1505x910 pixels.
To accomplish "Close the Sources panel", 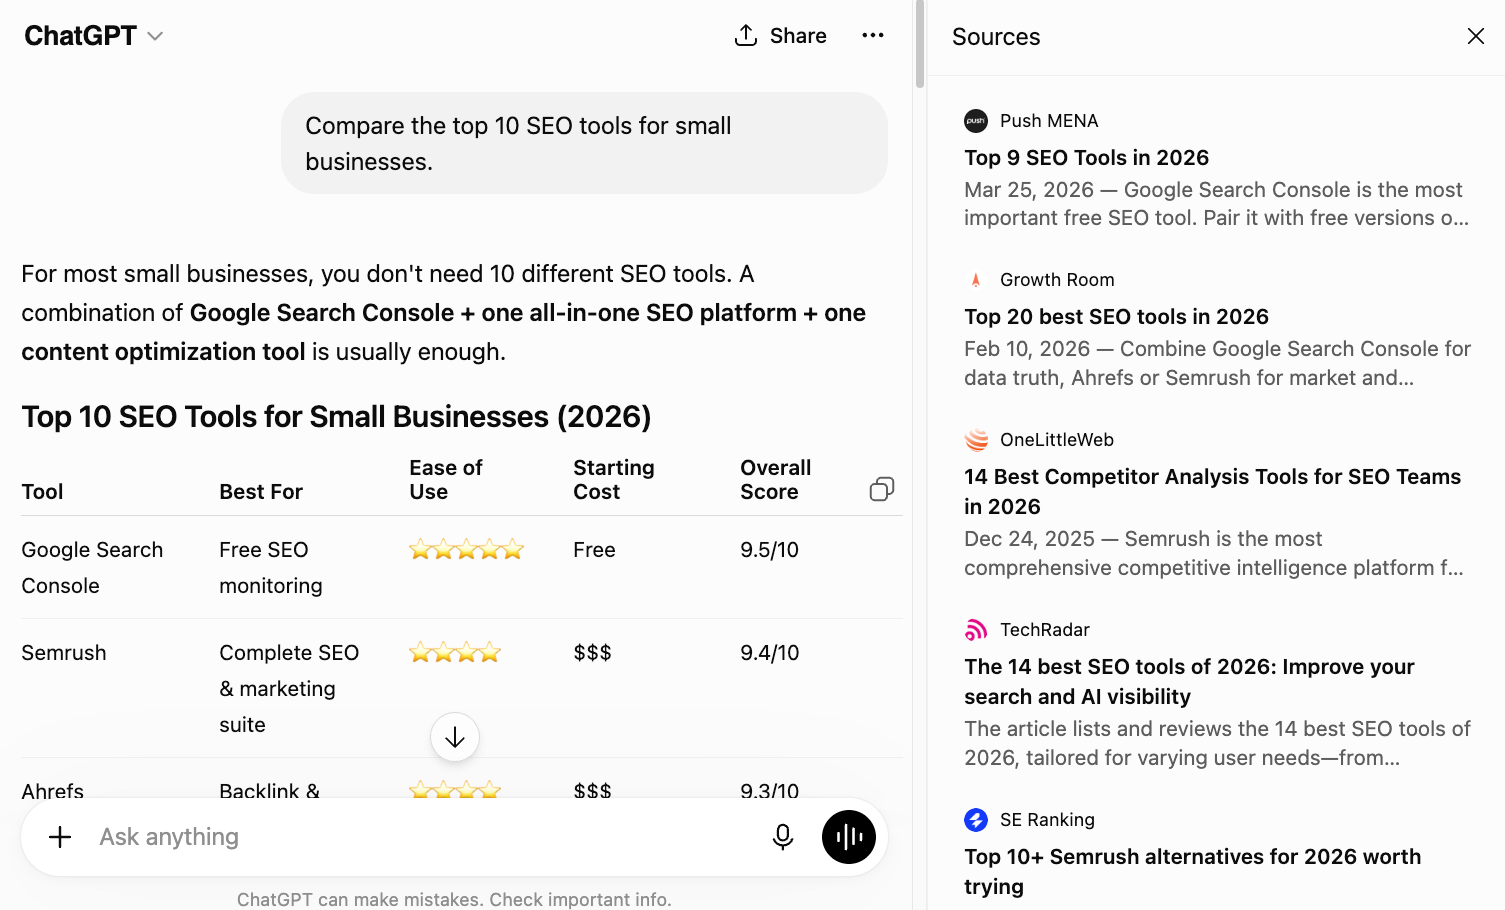I will 1475,36.
